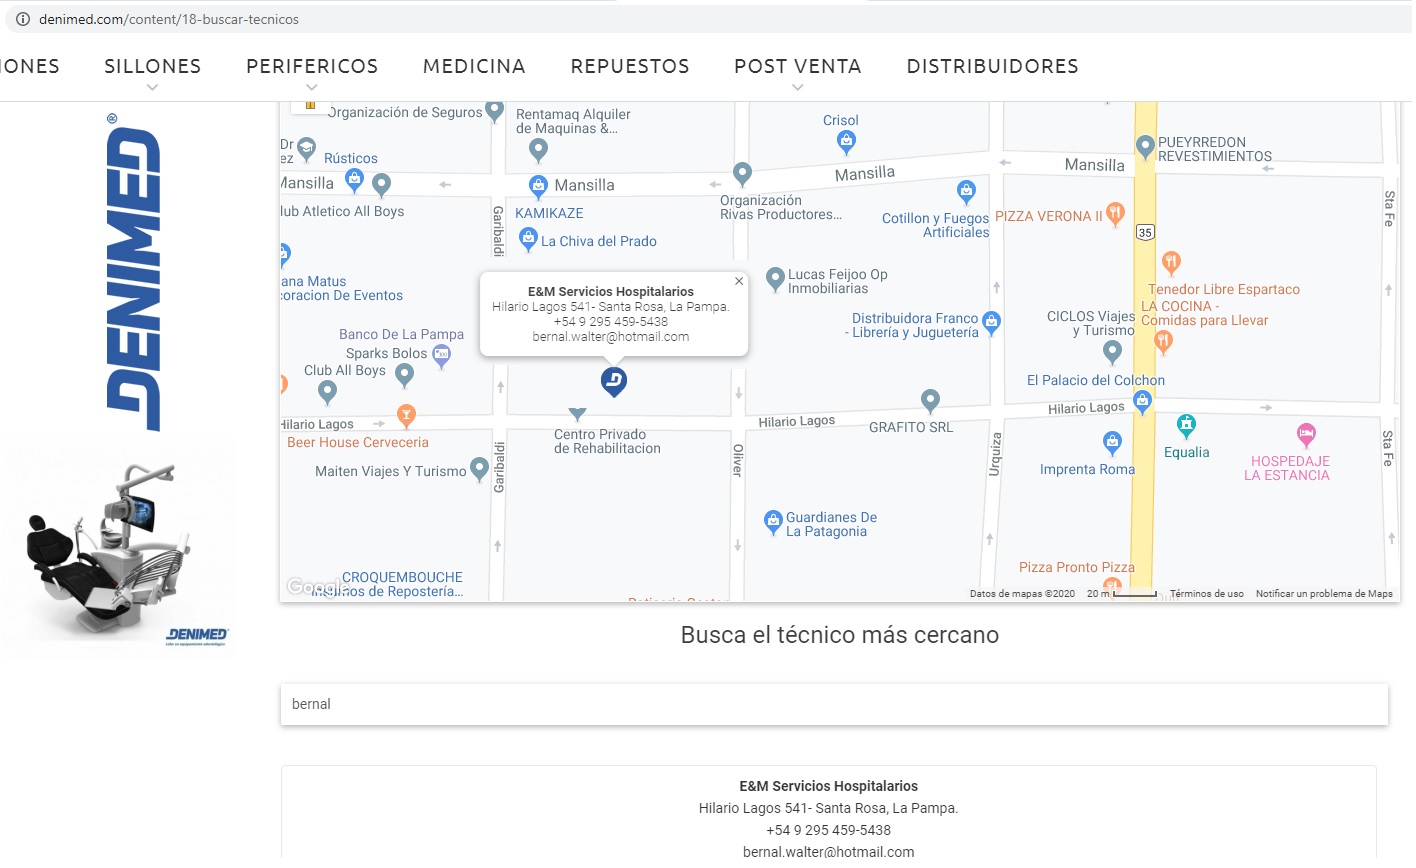Click the Crisol shop pin
The width and height of the screenshot is (1416, 868).
click(846, 142)
